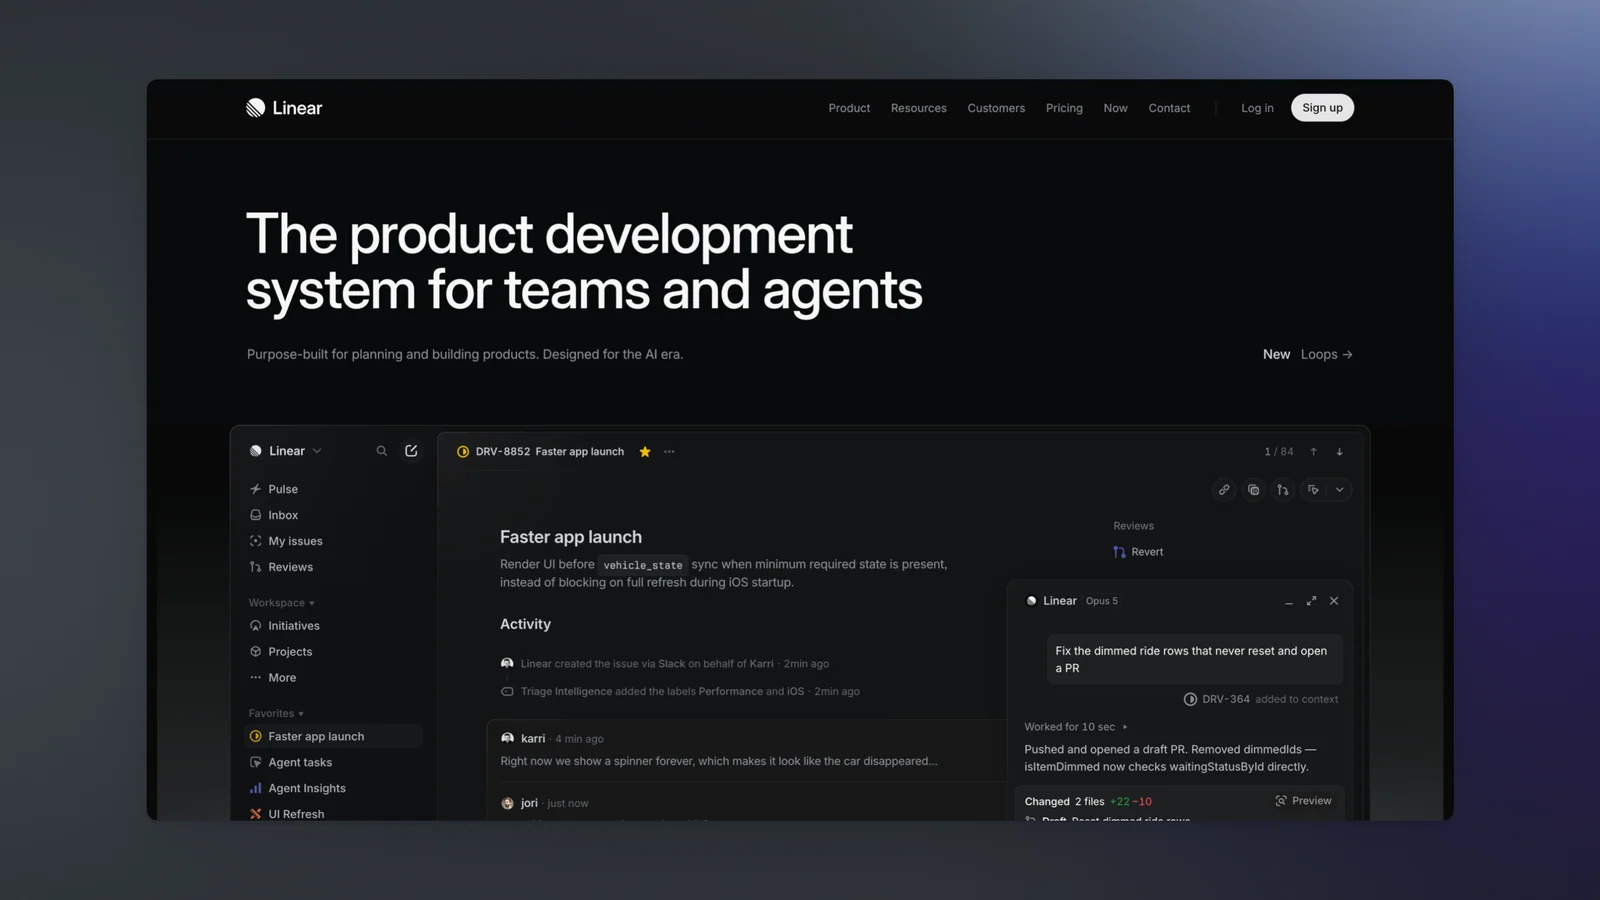Open the Now page in site navigation
The height and width of the screenshot is (900, 1600).
1115,108
